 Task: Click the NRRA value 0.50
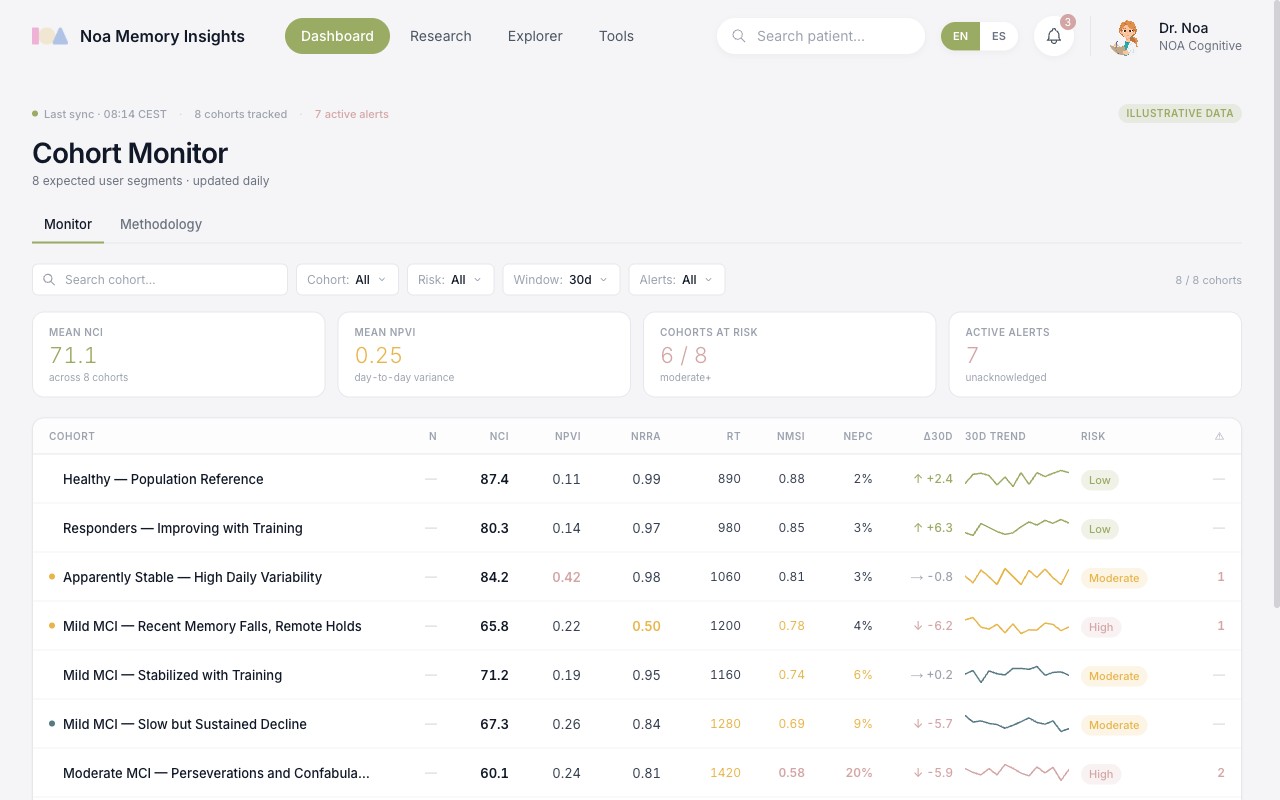[x=646, y=626]
